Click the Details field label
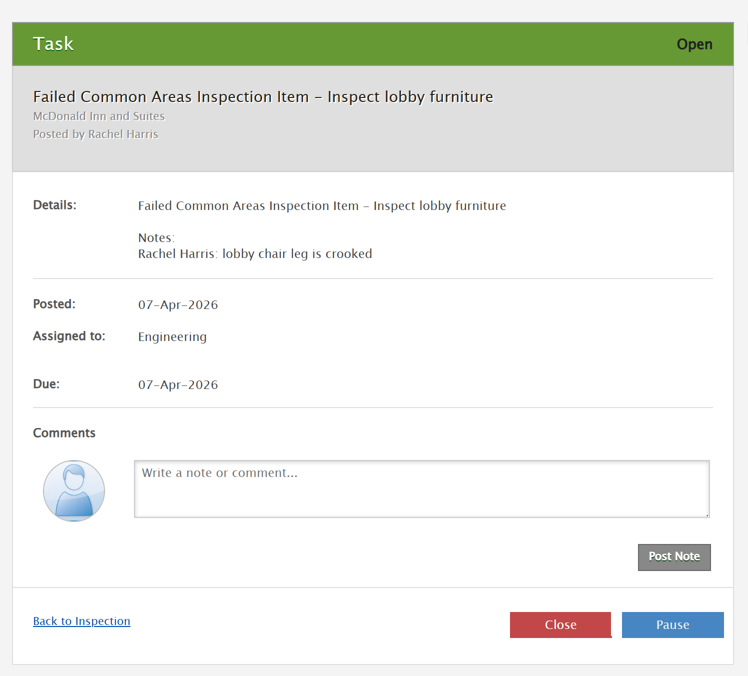Screen dimensions: 748x676 tap(55, 205)
